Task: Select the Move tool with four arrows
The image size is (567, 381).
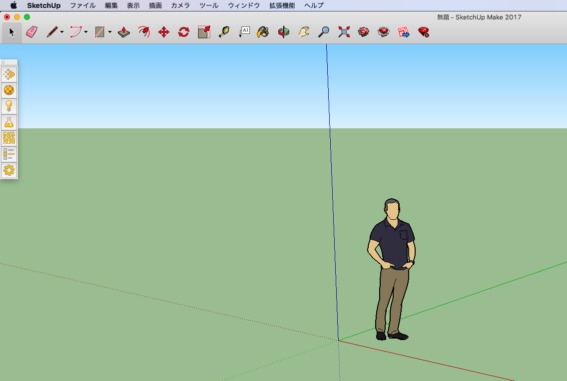Action: [164, 32]
